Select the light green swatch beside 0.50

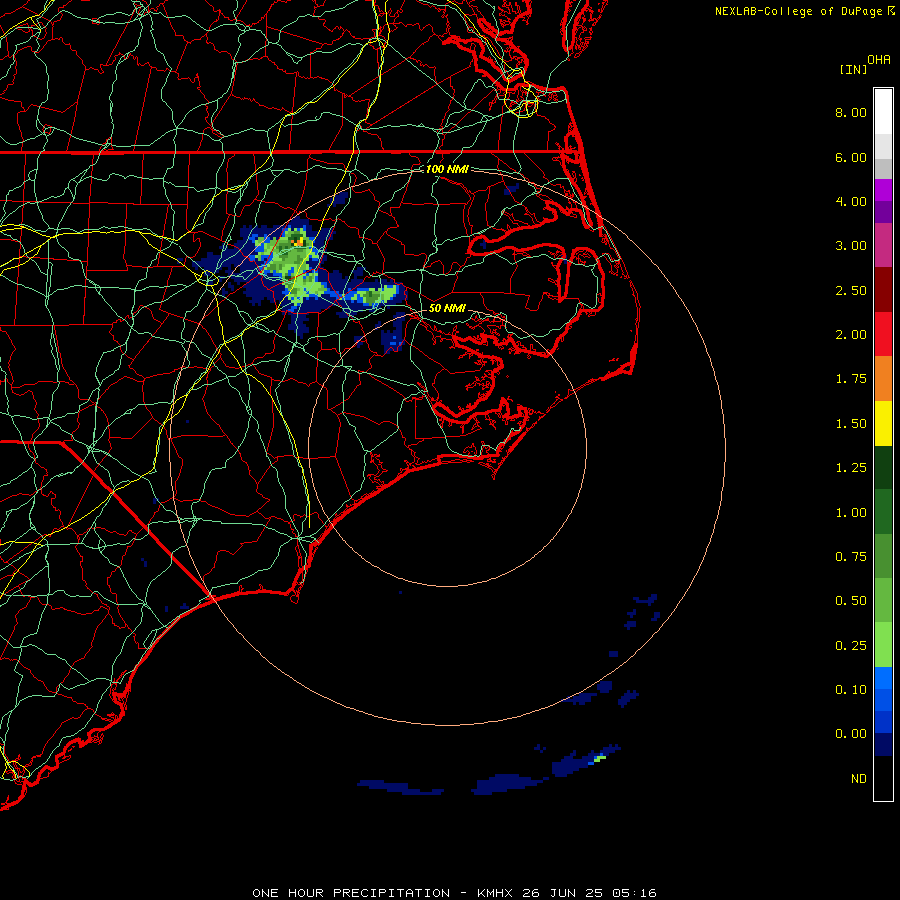point(883,600)
